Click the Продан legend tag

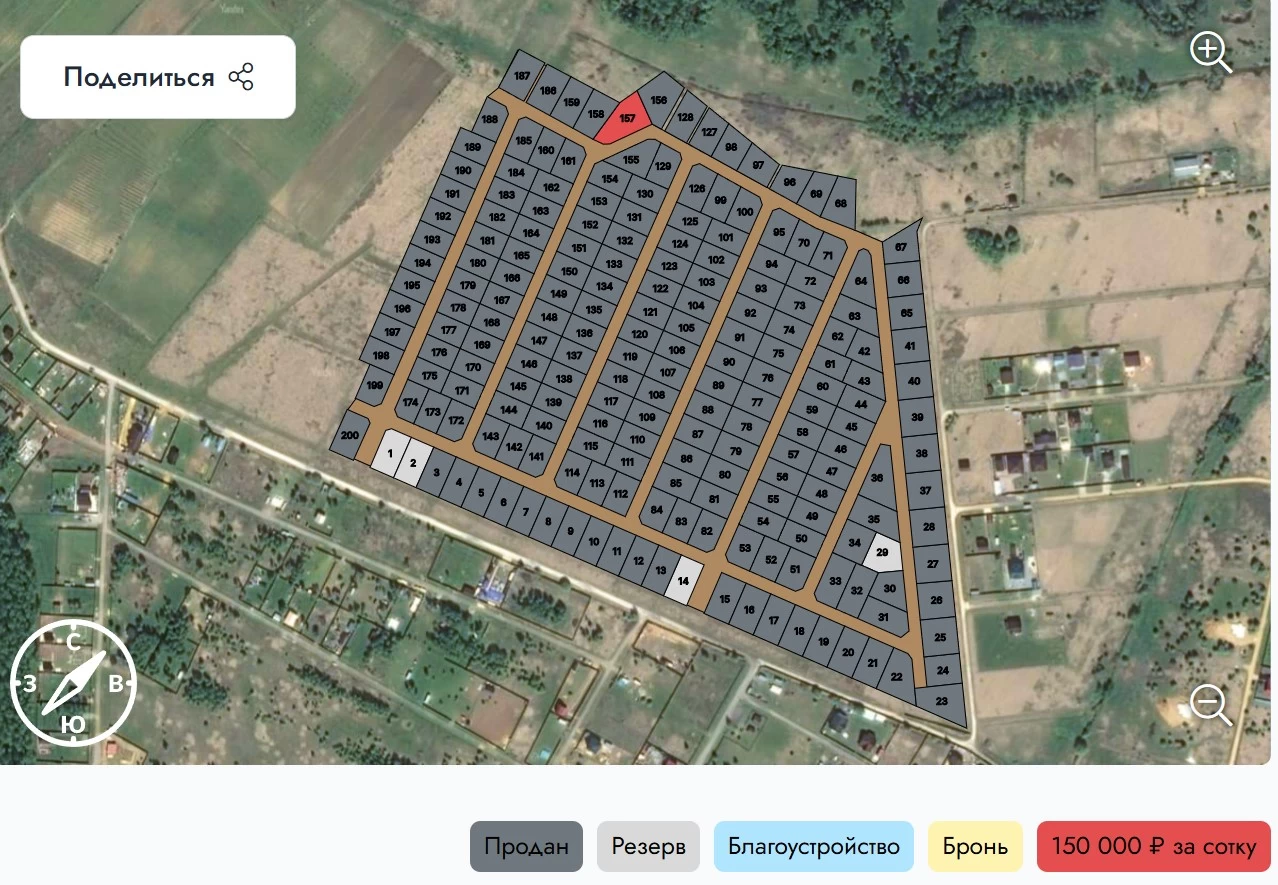pyautogui.click(x=527, y=847)
